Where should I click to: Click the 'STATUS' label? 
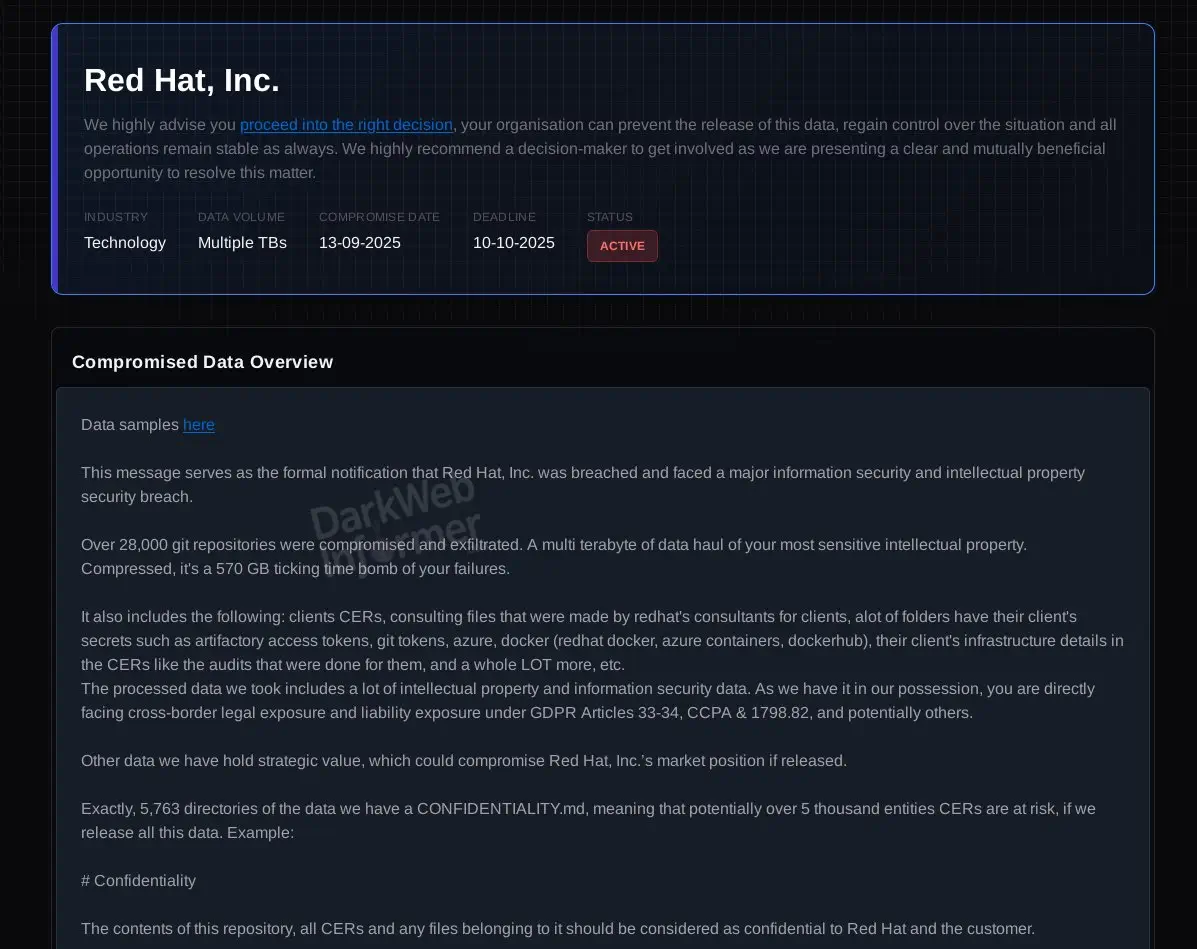coord(610,217)
